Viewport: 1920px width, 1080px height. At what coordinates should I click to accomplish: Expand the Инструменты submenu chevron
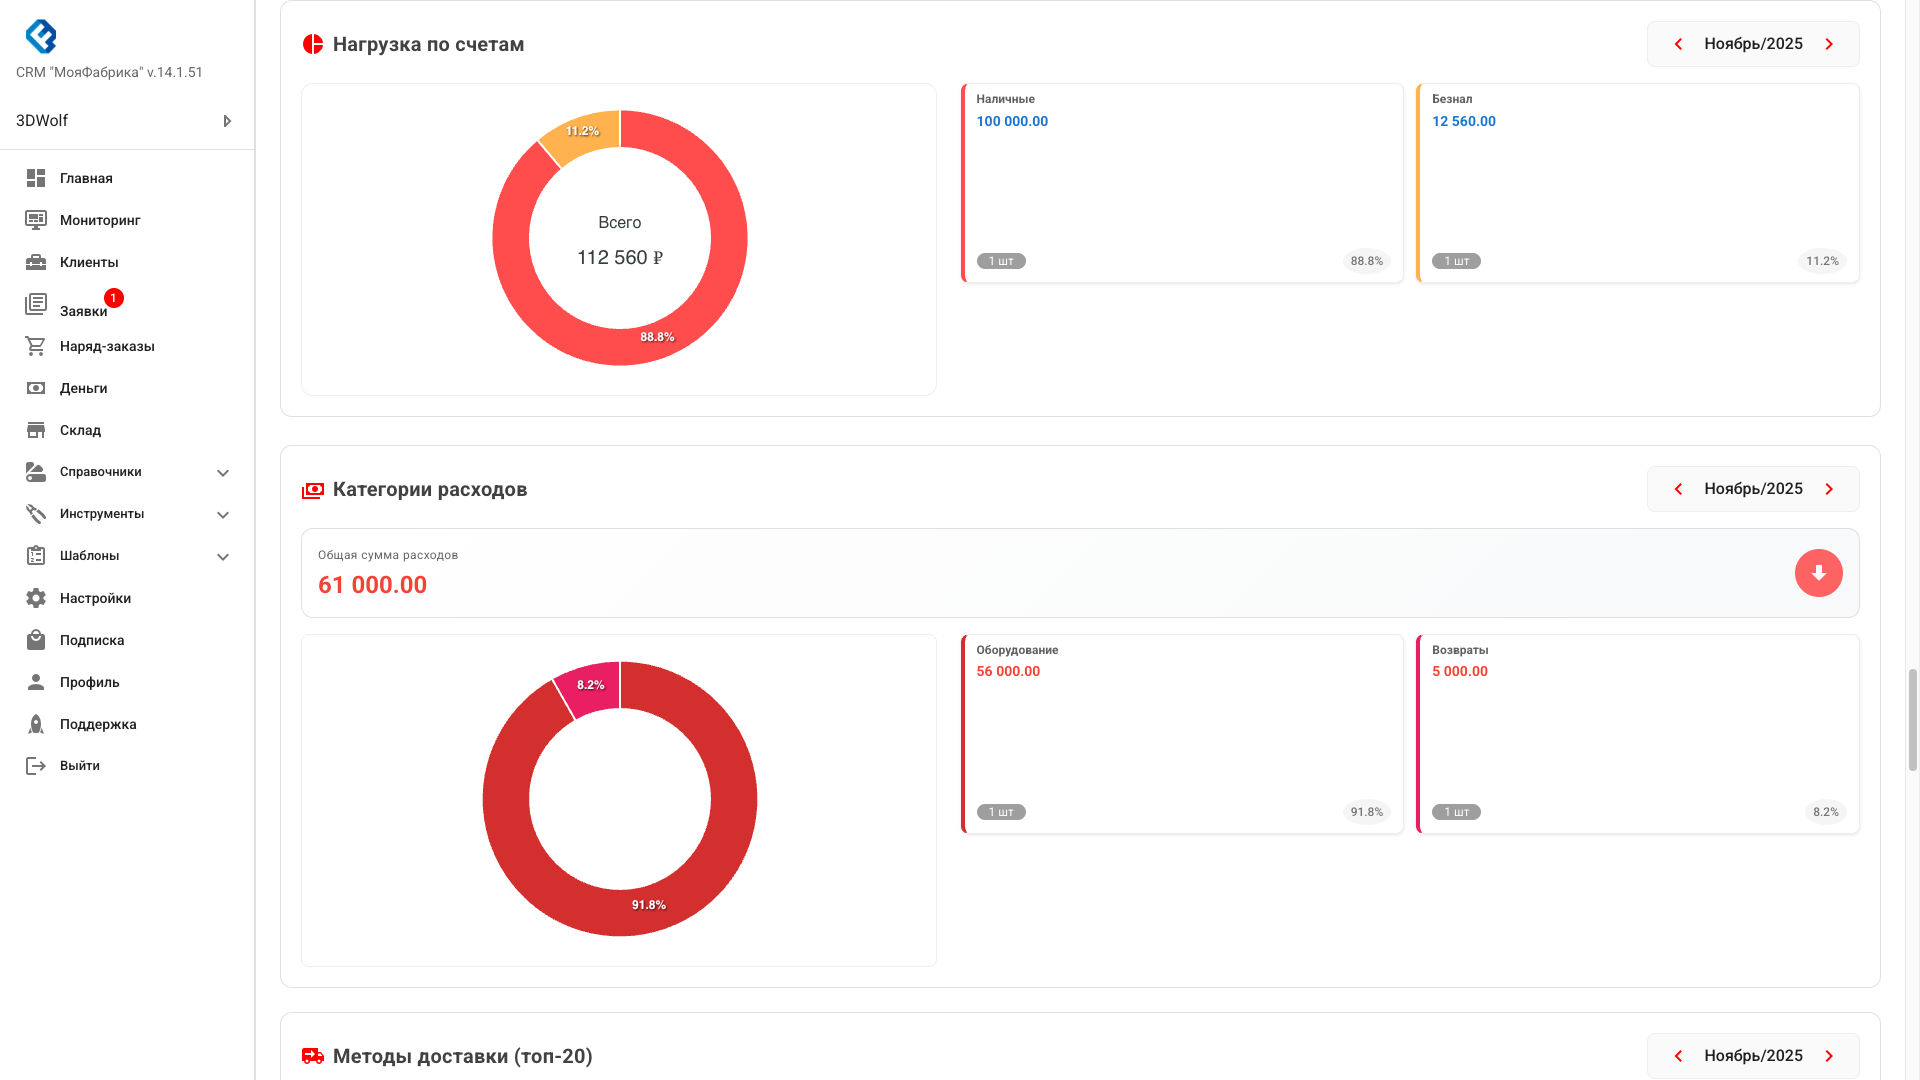click(x=223, y=514)
